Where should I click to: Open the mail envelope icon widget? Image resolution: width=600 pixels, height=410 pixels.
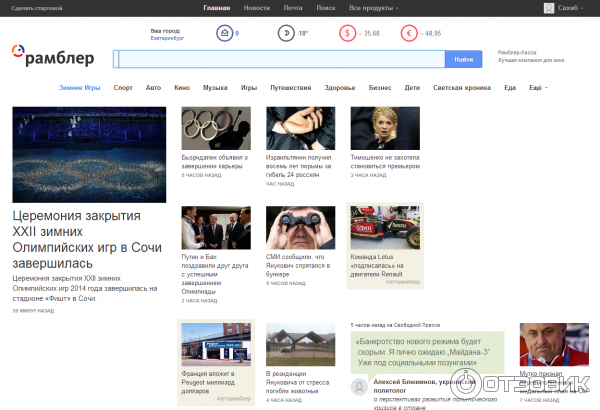pyautogui.click(x=227, y=33)
